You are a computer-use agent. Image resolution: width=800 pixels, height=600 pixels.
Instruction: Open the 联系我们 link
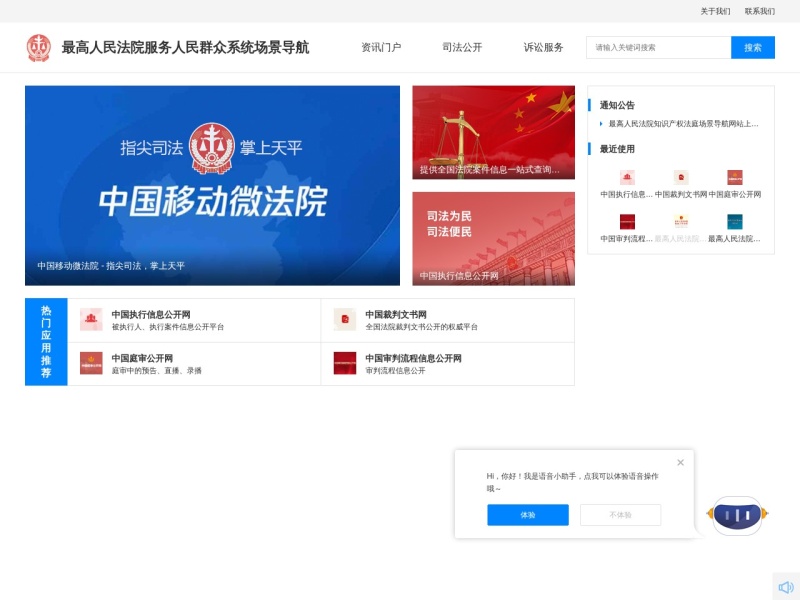tap(759, 11)
